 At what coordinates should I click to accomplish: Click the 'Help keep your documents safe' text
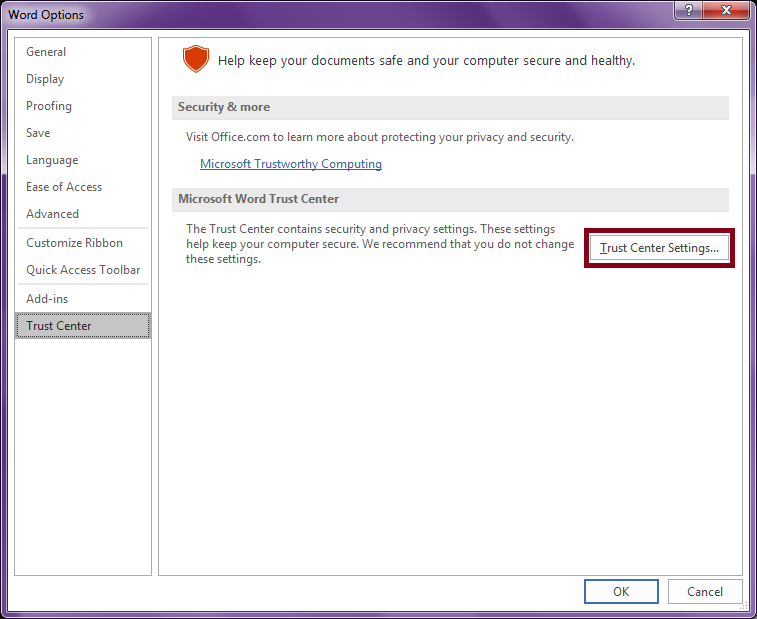tap(426, 61)
